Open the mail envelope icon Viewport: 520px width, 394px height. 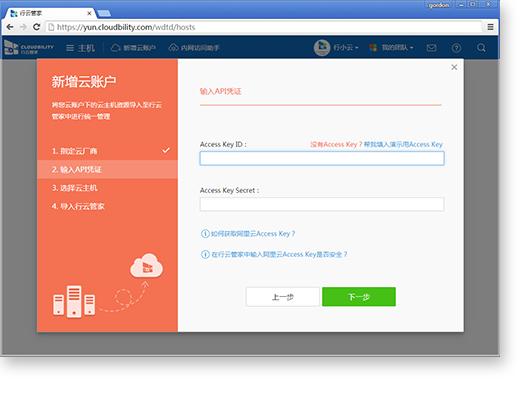click(x=431, y=48)
